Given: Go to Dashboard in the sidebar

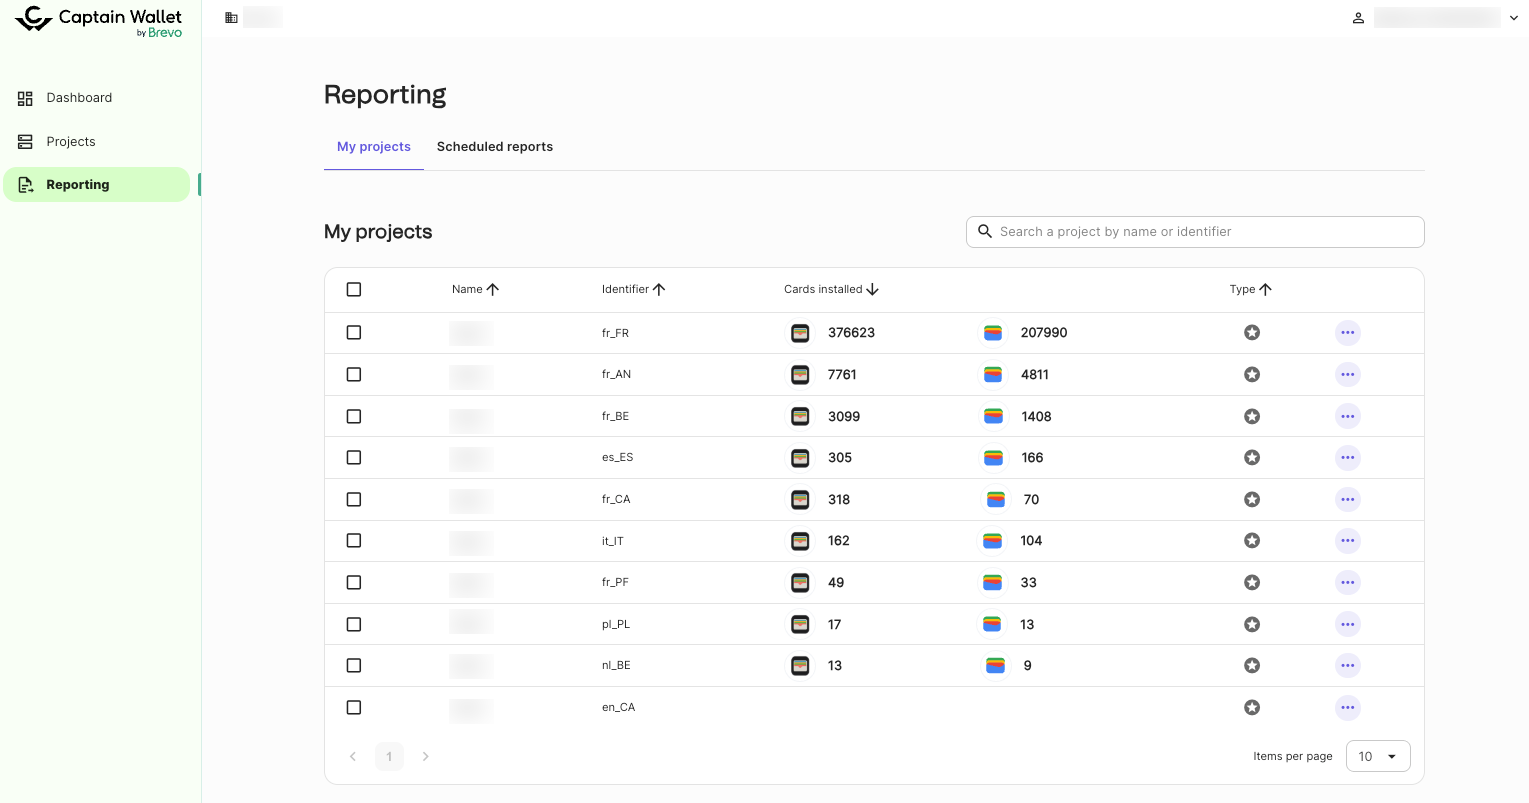Looking at the screenshot, I should pyautogui.click(x=79, y=98).
